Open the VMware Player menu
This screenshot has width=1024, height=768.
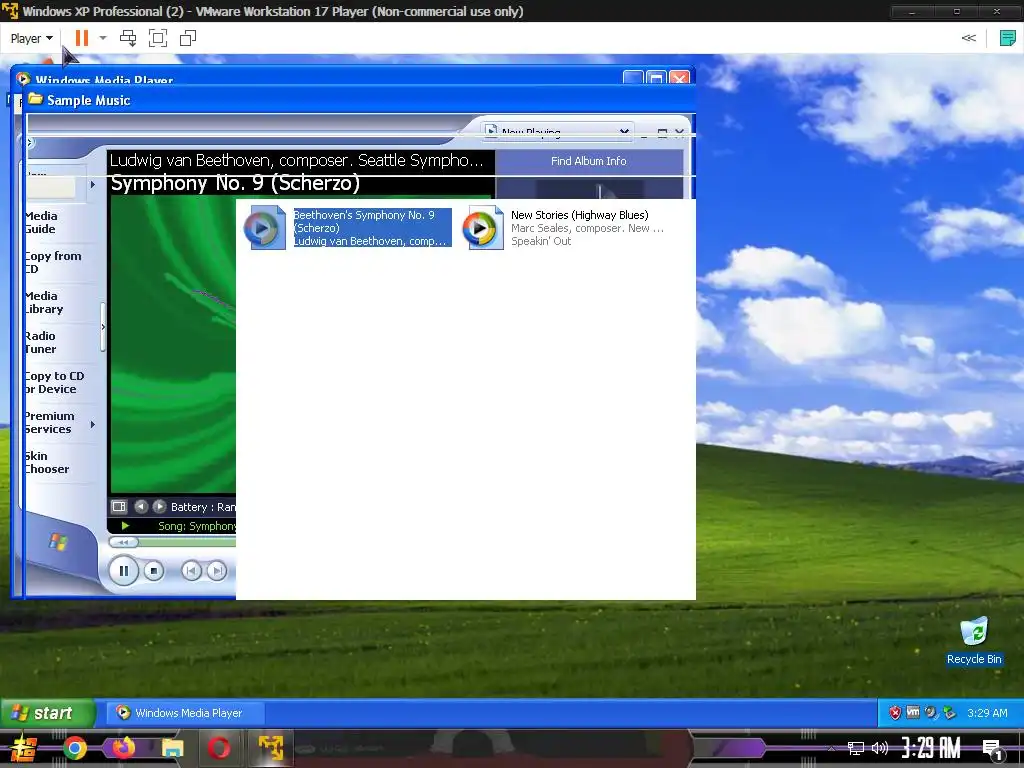[x=31, y=39]
